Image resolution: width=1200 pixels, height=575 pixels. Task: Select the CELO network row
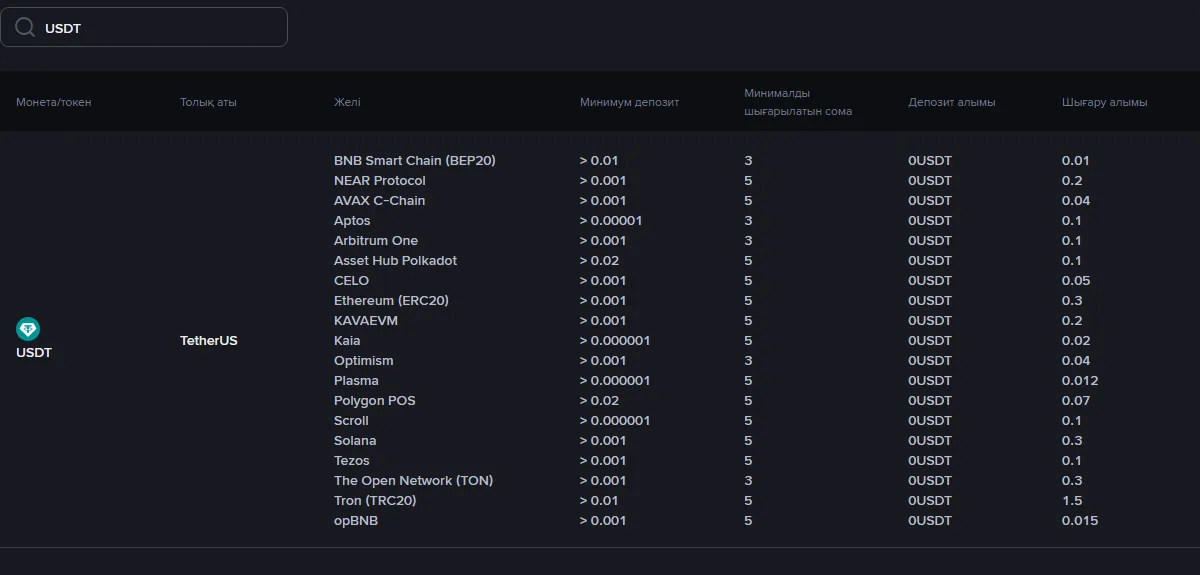coord(351,280)
